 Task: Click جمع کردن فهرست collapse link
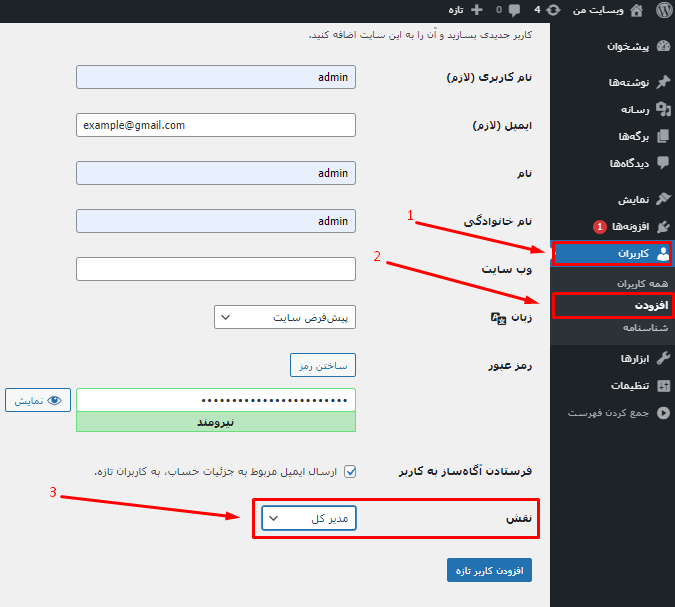point(608,413)
